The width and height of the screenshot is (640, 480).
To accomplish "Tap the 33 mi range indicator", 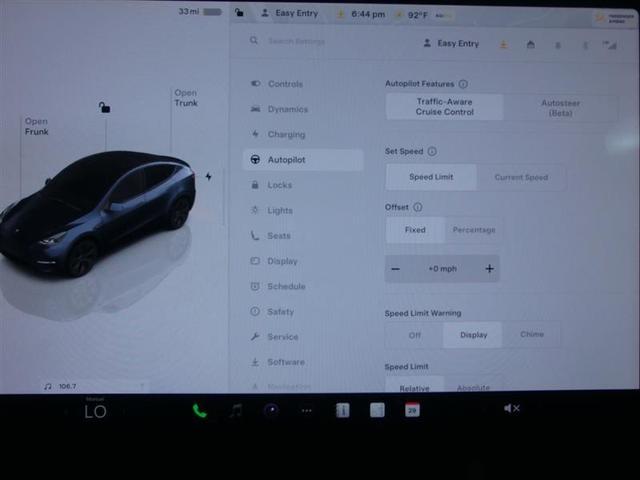I will tap(200, 11).
